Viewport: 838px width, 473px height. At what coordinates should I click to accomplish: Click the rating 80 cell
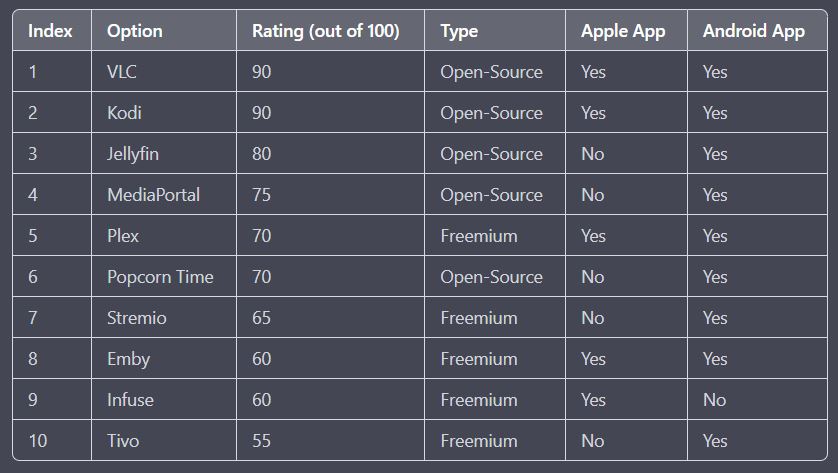261,154
